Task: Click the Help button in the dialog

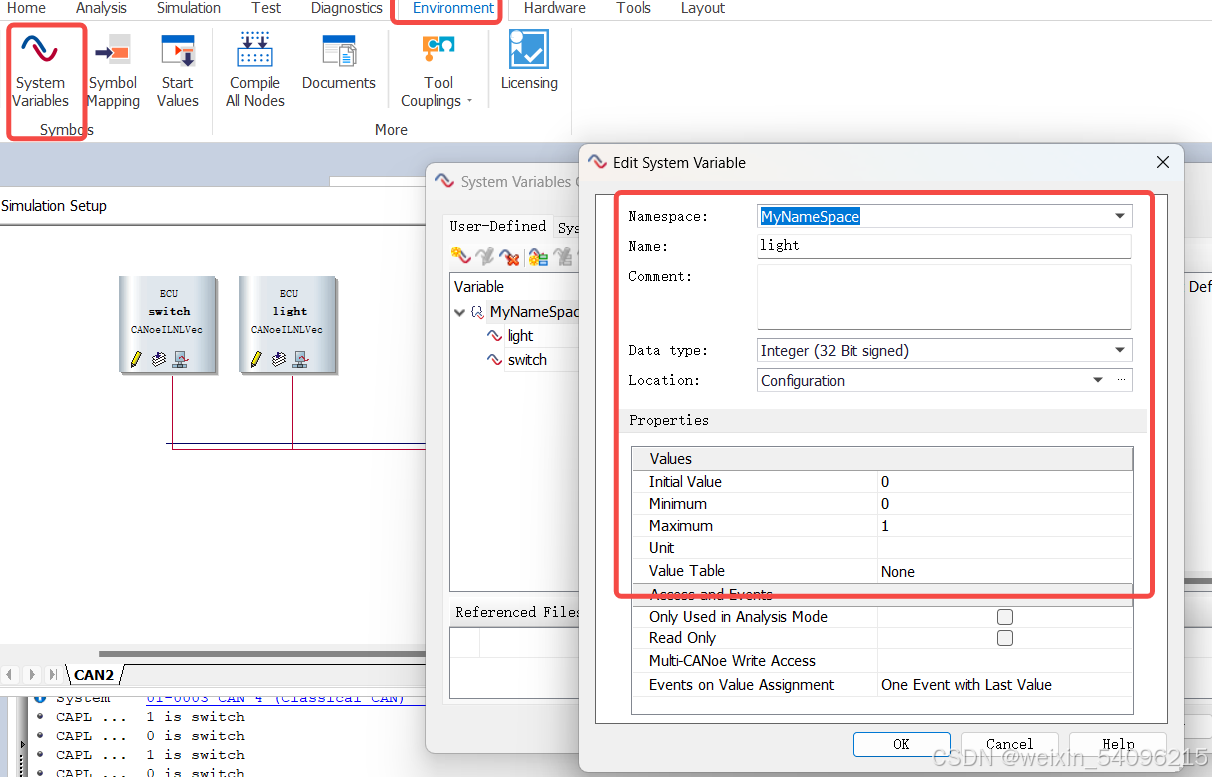Action: coord(1118,744)
